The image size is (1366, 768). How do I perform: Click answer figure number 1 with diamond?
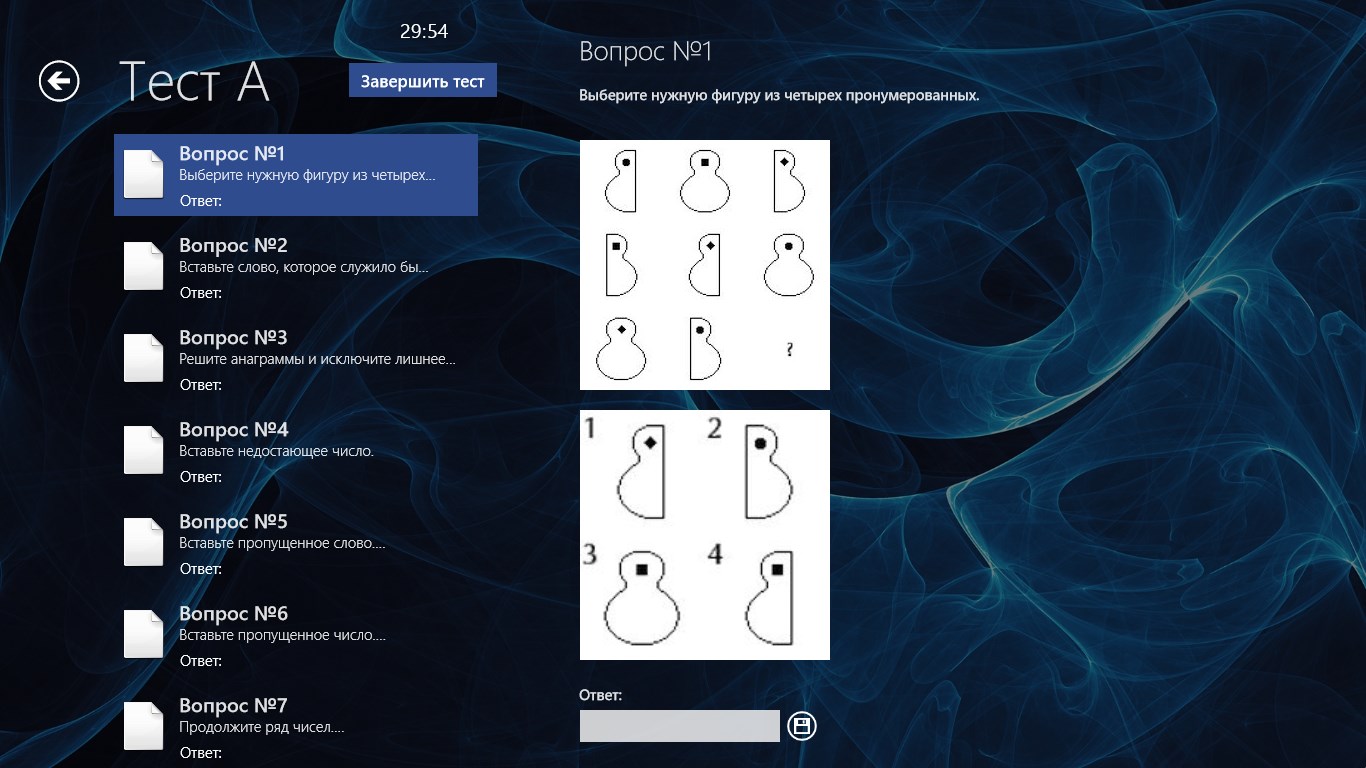tap(642, 470)
